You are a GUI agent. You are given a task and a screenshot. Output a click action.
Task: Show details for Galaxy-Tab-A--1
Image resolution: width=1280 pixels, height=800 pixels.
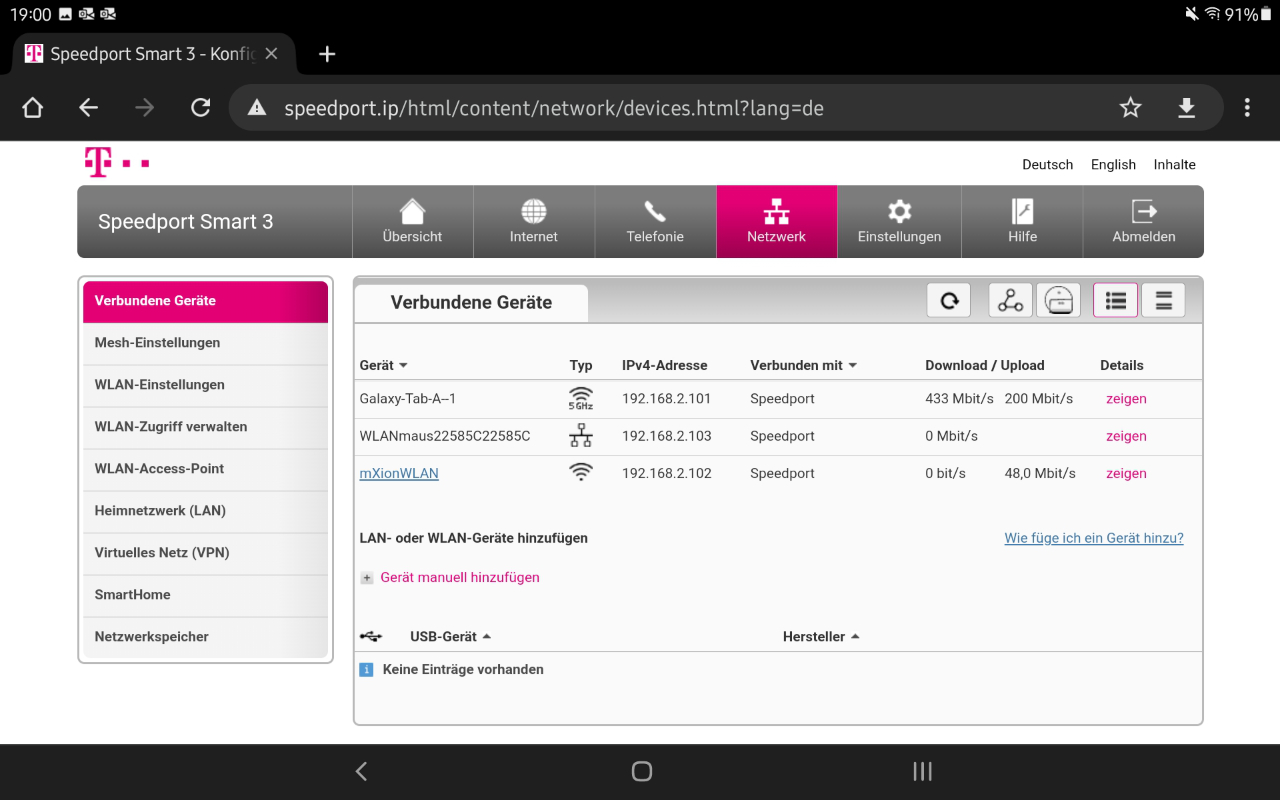coord(1126,399)
